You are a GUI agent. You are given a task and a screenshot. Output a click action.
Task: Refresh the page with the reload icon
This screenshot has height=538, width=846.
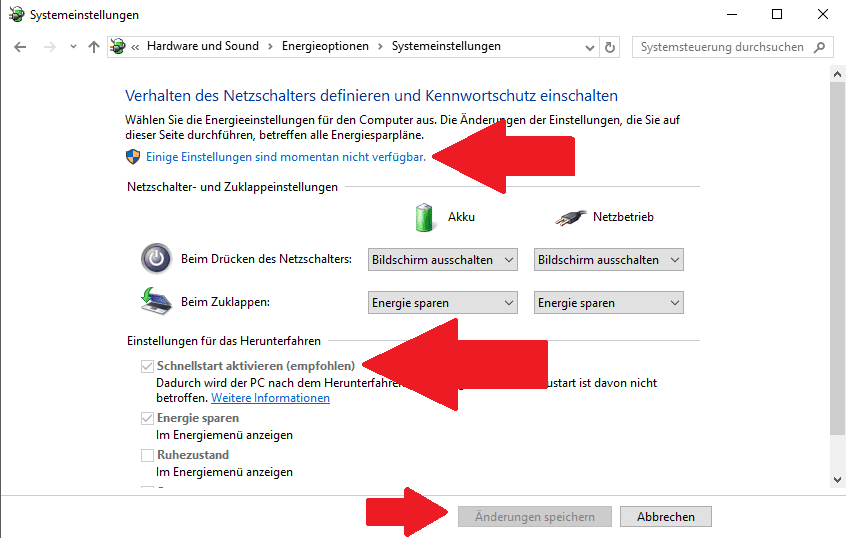pyautogui.click(x=610, y=47)
